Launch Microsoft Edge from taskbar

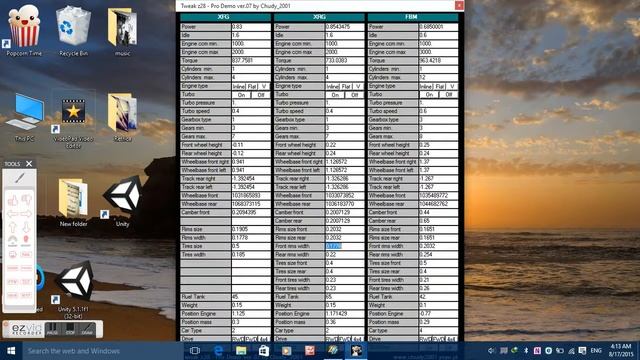tap(218, 351)
